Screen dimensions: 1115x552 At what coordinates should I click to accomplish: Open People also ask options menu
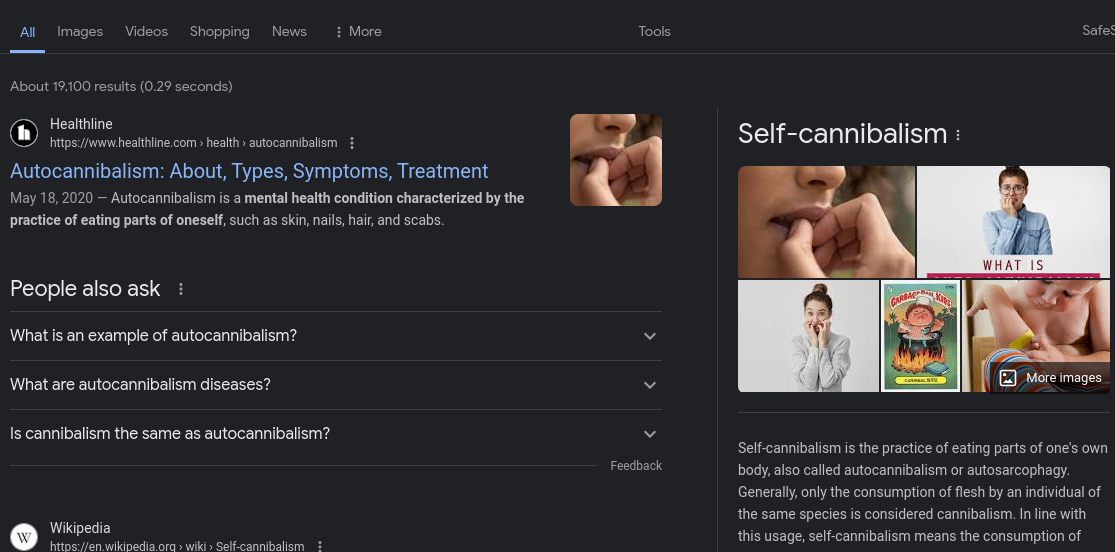coord(181,289)
